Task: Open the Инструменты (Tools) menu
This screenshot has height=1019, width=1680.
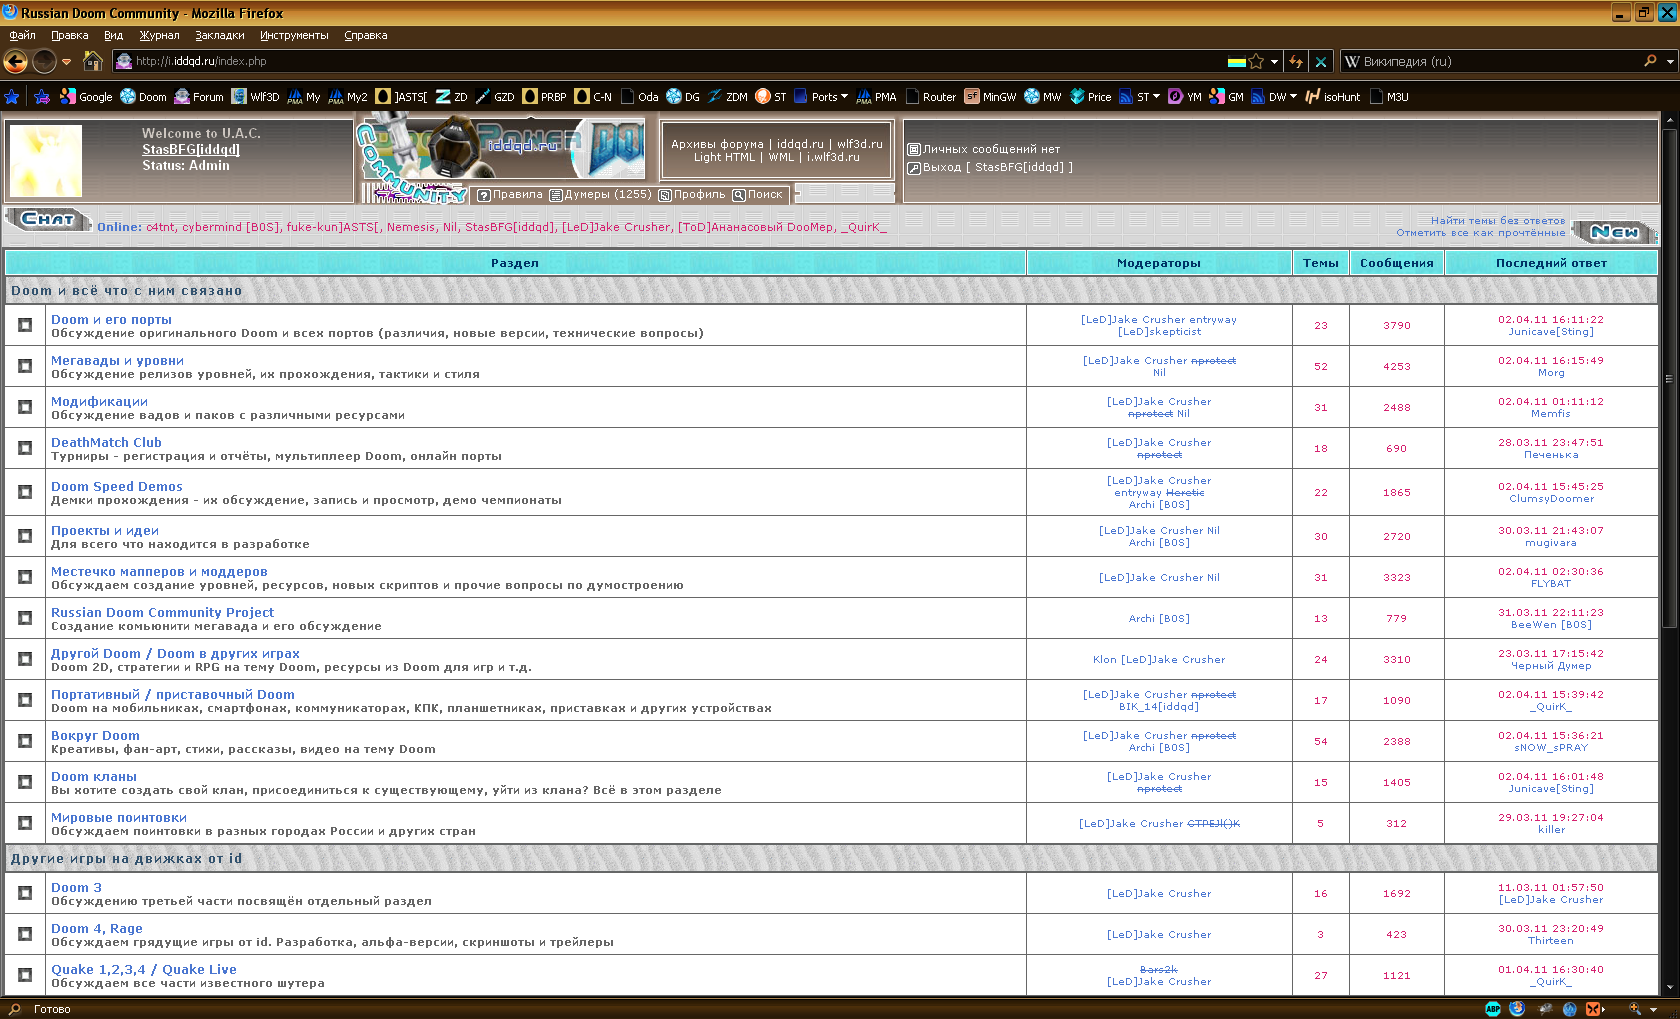Action: [294, 35]
